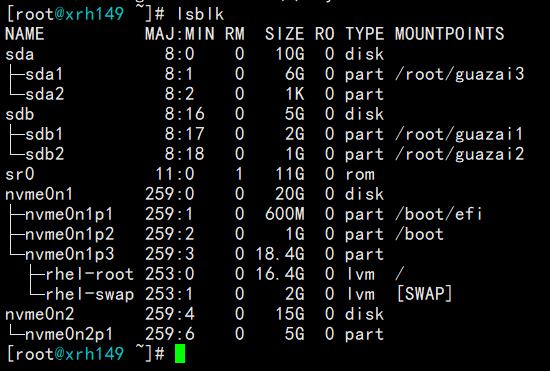Select the nvme0n2p1 partition name

click(69, 334)
